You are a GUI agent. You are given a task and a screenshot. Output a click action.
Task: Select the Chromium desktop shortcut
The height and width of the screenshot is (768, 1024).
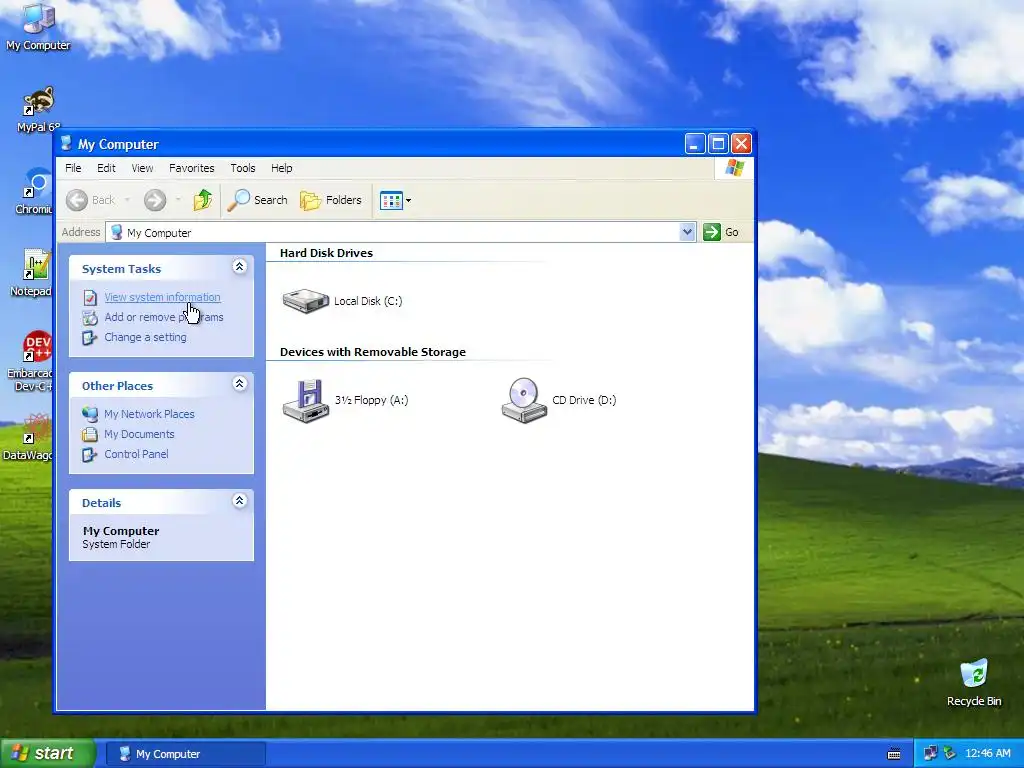(x=34, y=191)
